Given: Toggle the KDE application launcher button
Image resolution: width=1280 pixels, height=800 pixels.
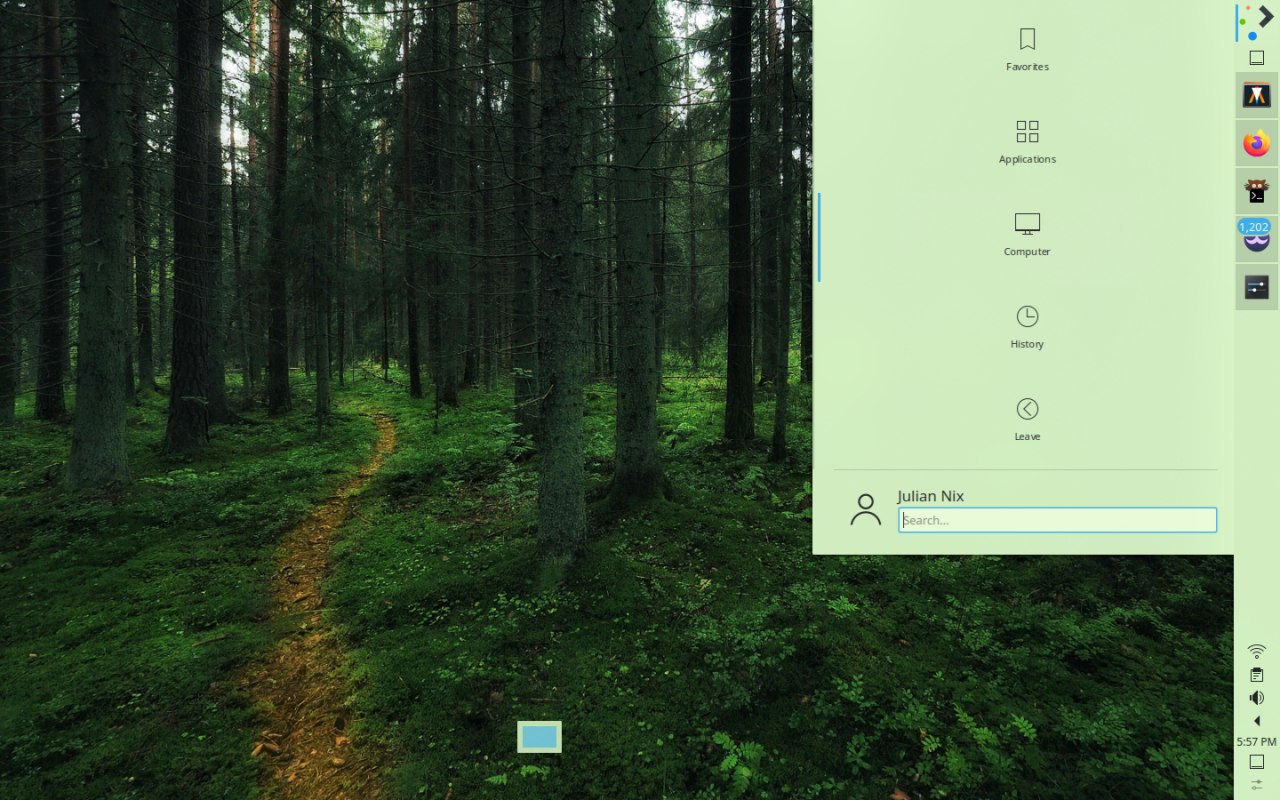Looking at the screenshot, I should (x=1257, y=22).
